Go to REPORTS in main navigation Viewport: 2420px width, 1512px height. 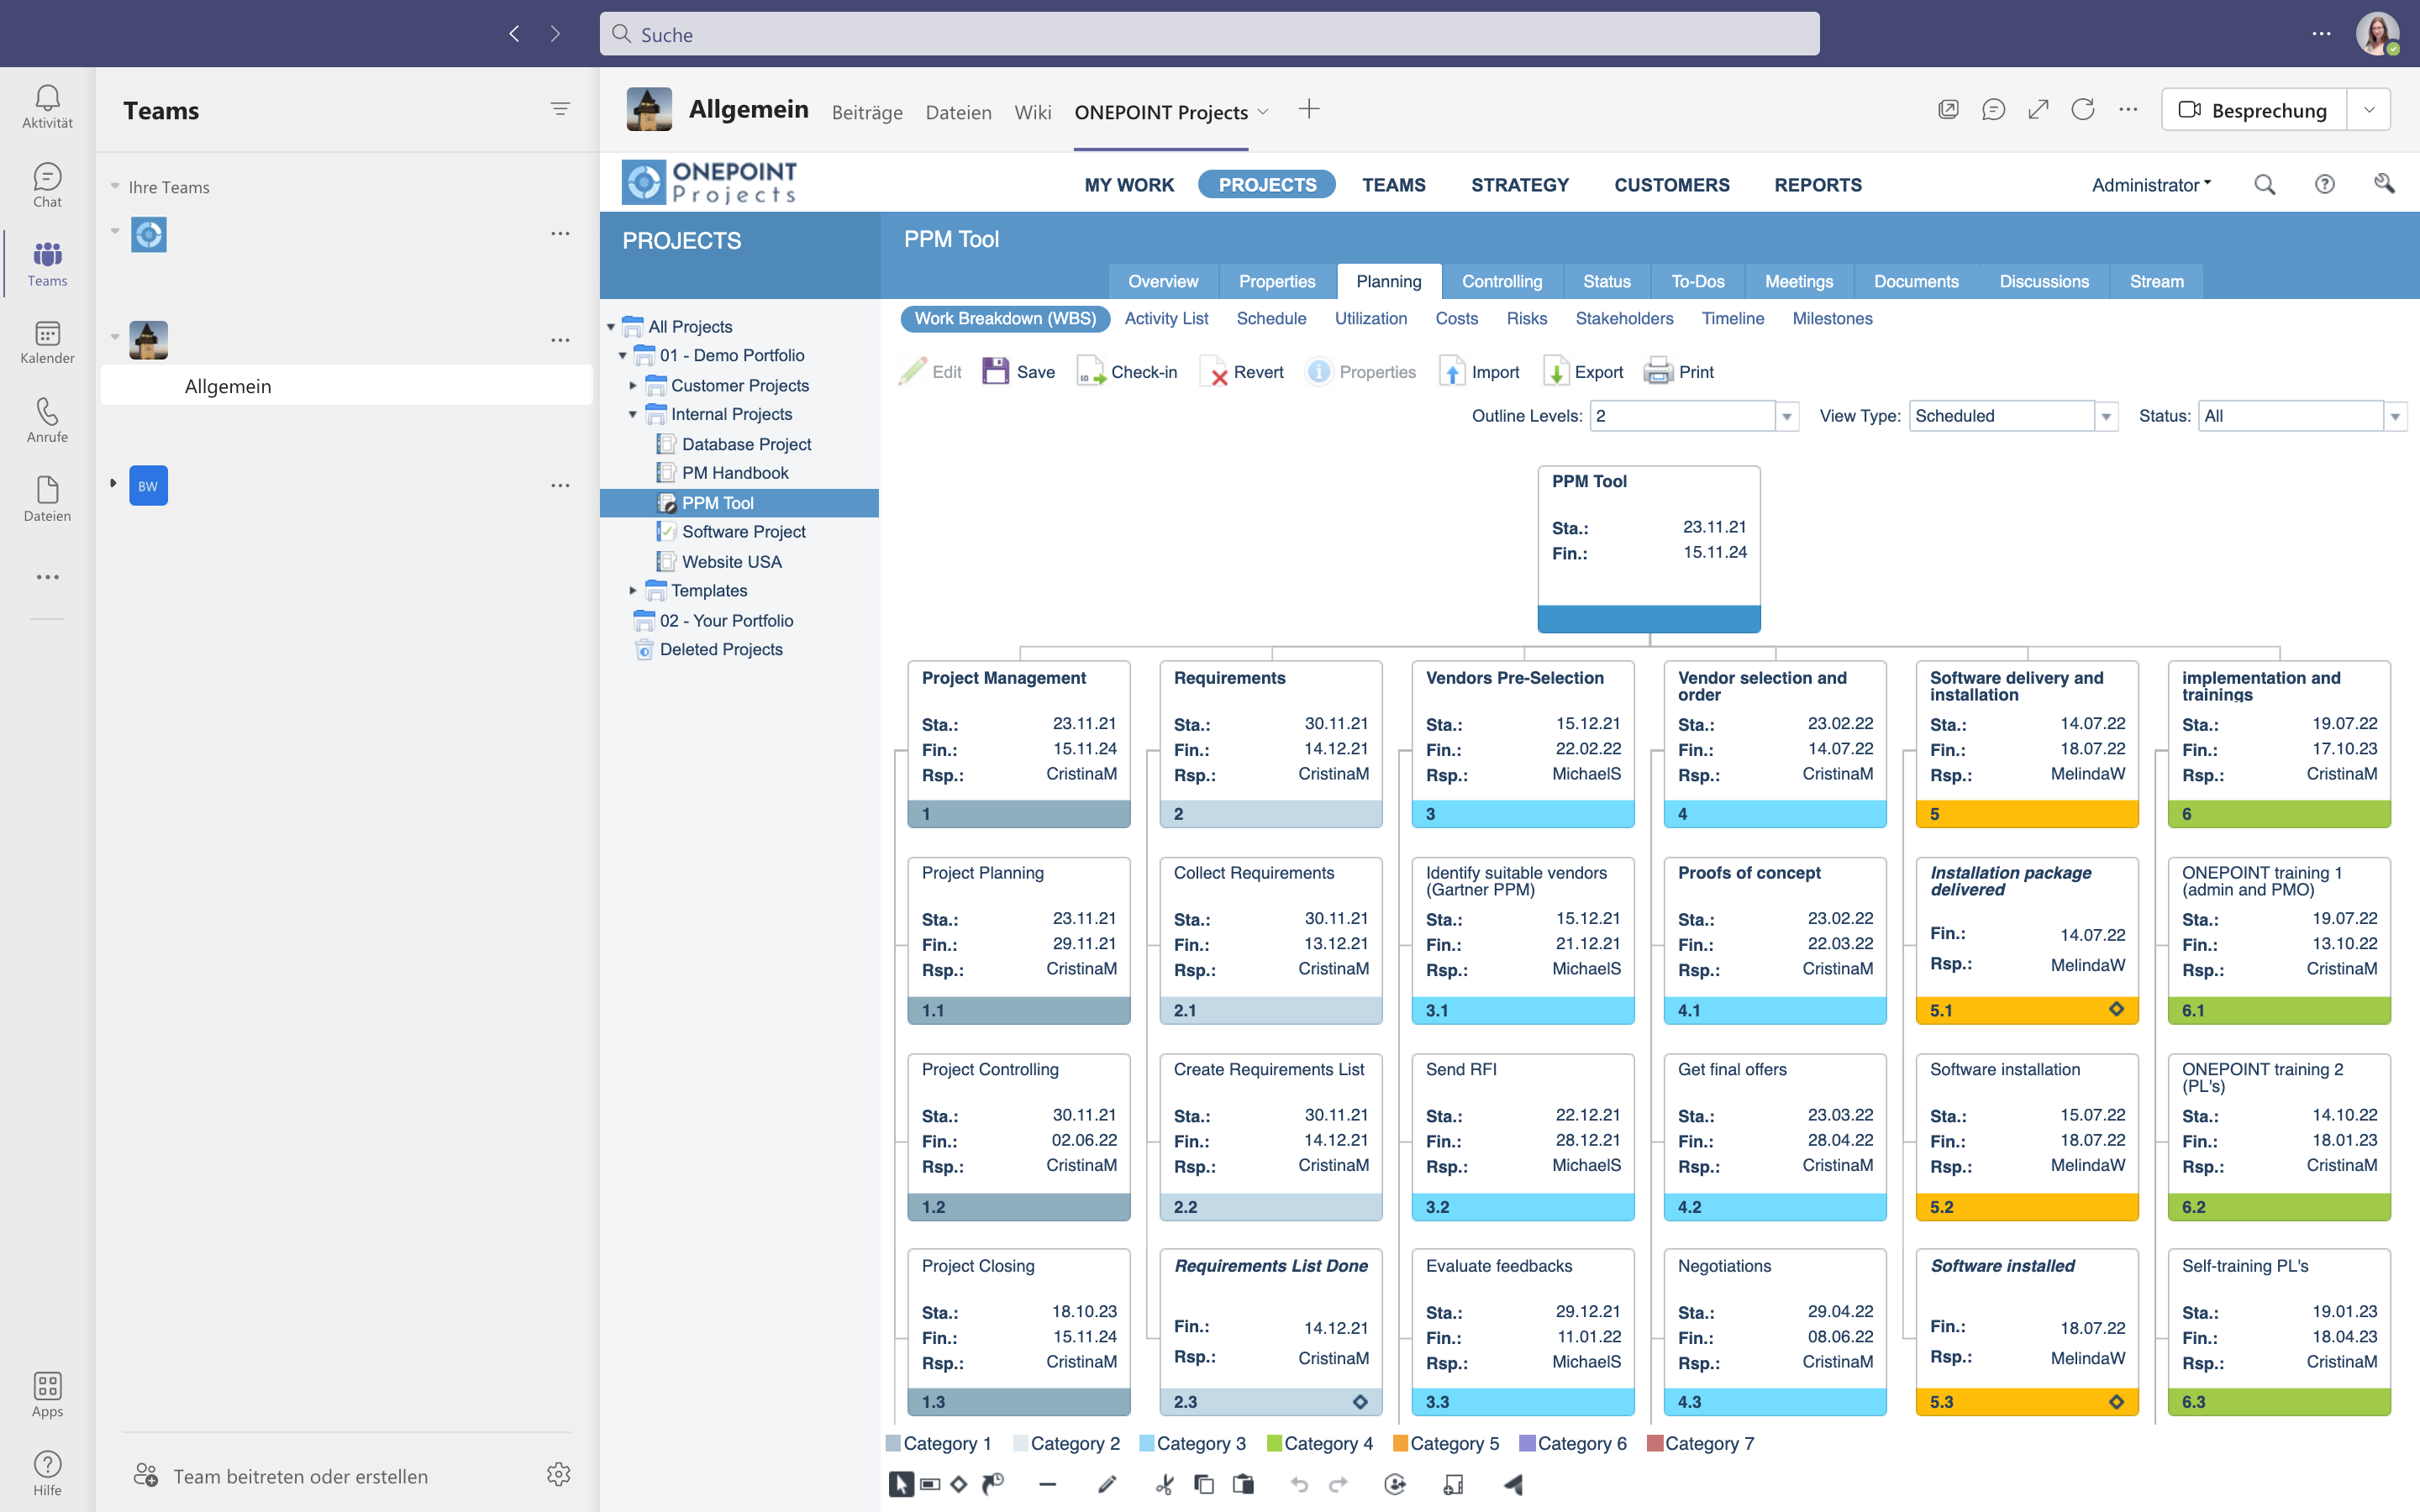[x=1817, y=184]
